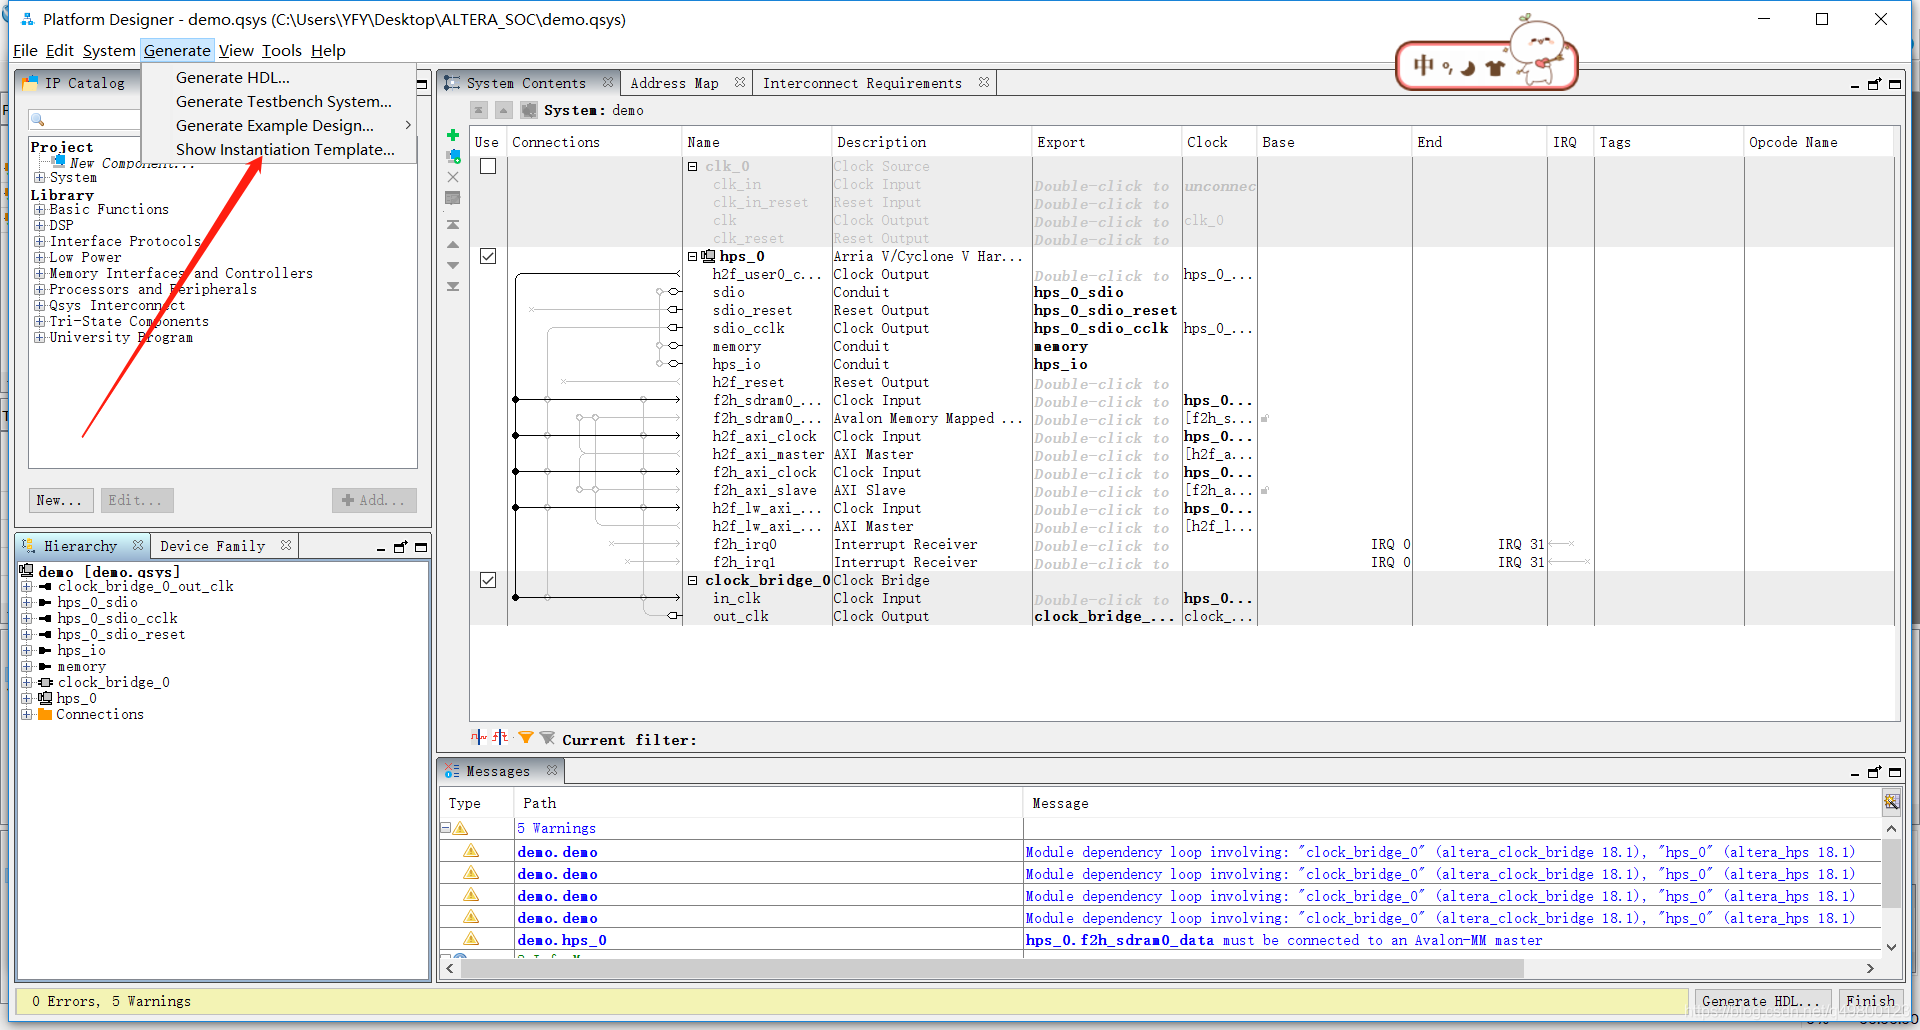Close the Interconnect Requirements tab

click(x=983, y=82)
